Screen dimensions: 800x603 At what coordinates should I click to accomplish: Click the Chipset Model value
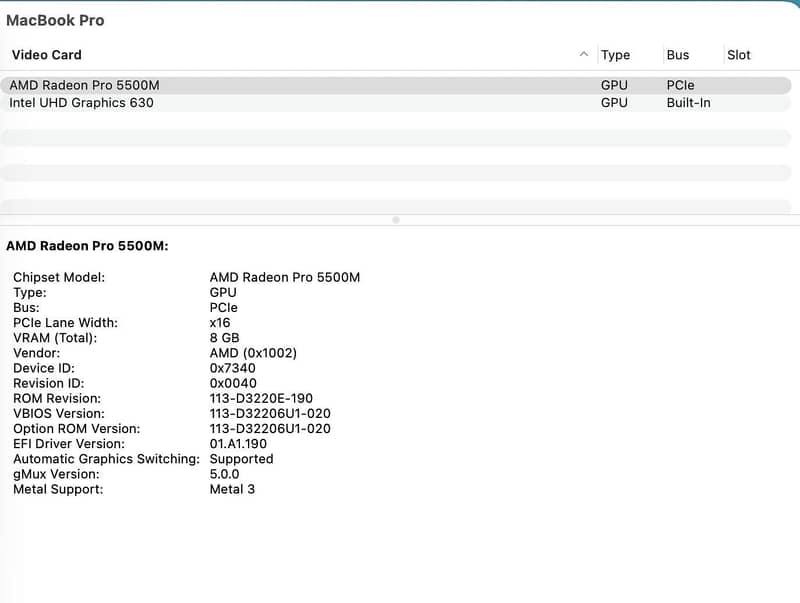(285, 277)
